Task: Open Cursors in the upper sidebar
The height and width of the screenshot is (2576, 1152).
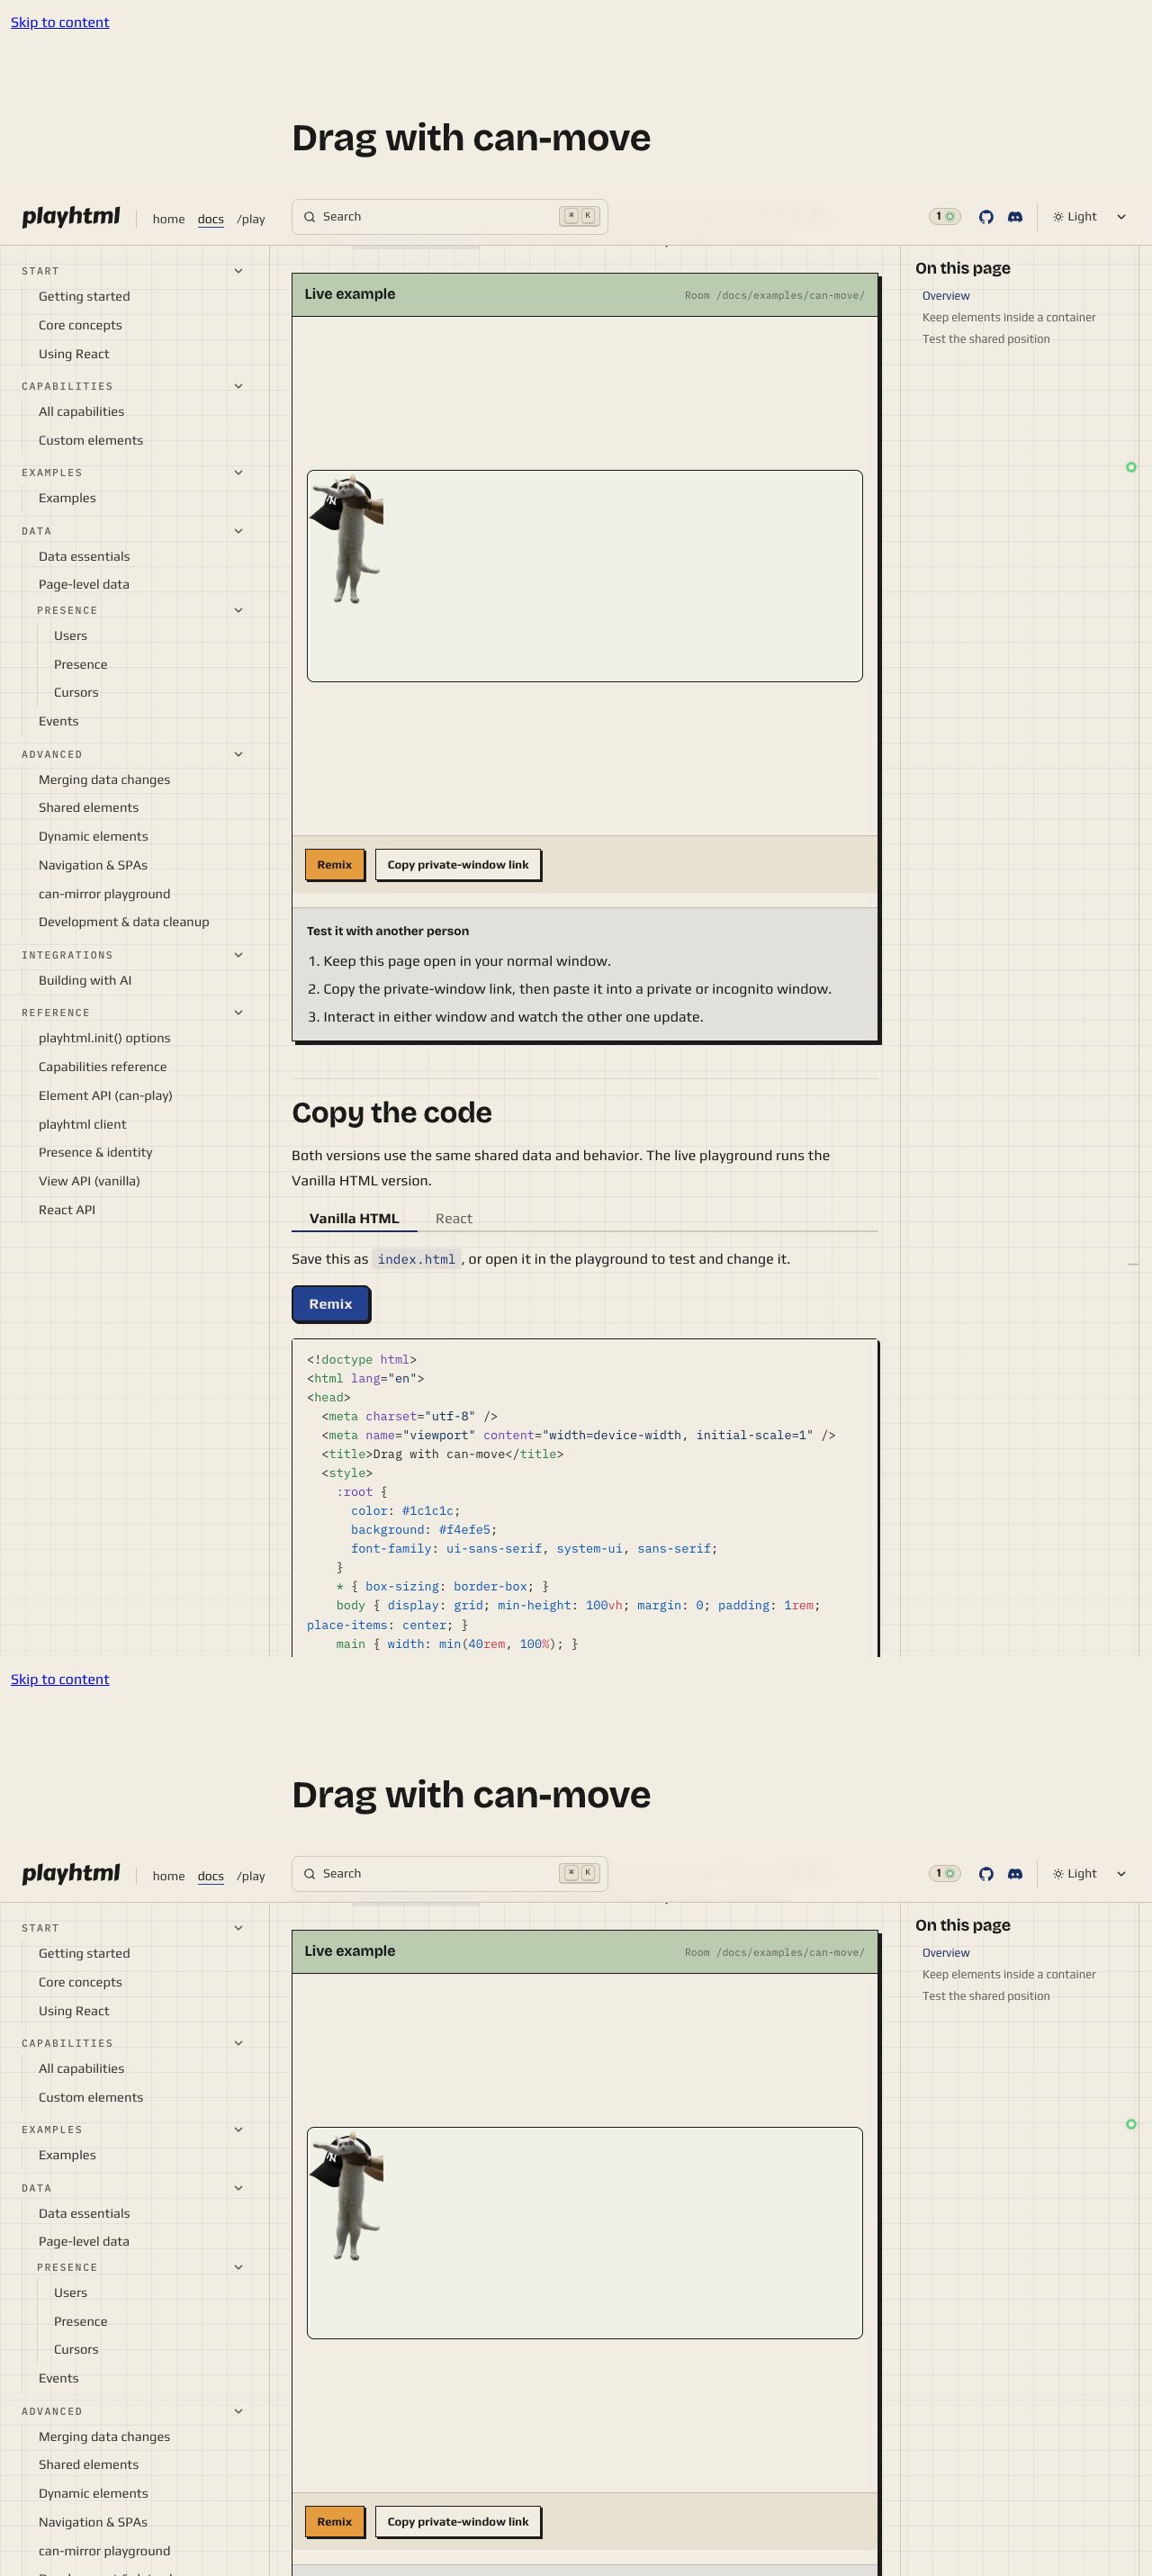Action: (x=76, y=692)
